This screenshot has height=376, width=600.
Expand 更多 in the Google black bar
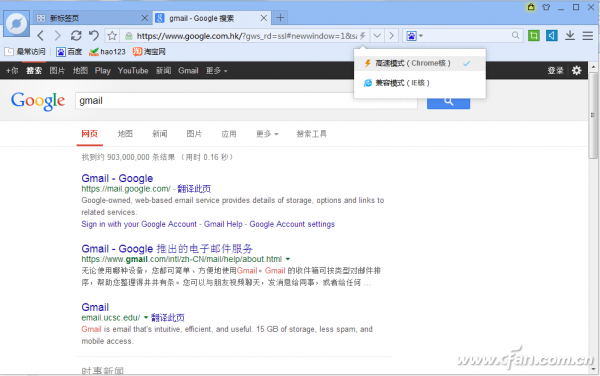216,71
